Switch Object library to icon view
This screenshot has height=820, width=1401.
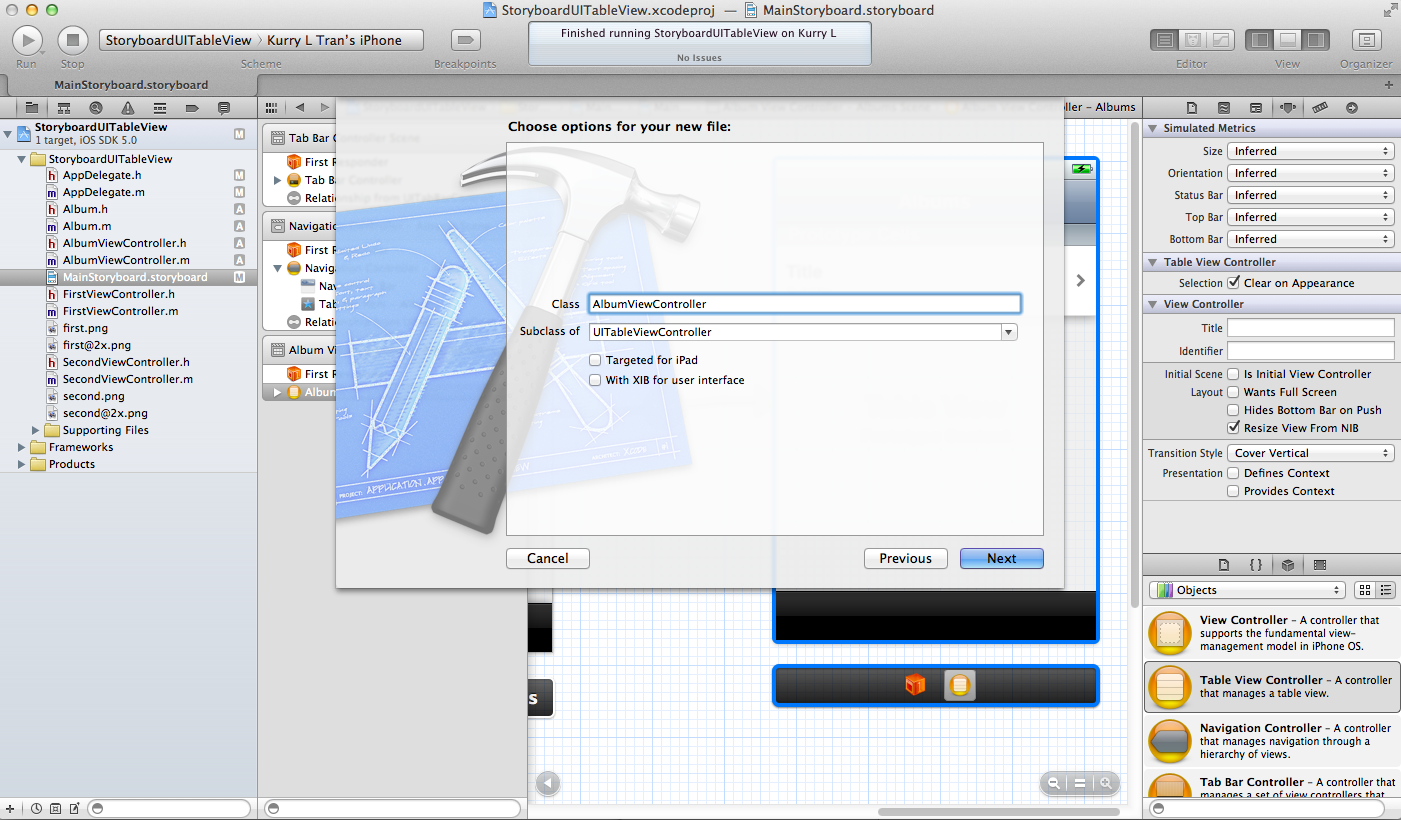(x=1366, y=590)
